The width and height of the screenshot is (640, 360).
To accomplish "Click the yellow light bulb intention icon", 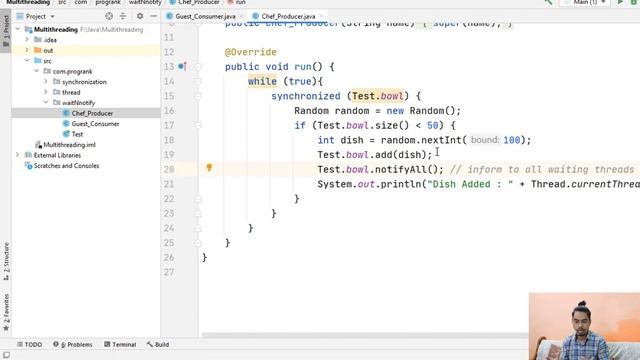I will 209,167.
